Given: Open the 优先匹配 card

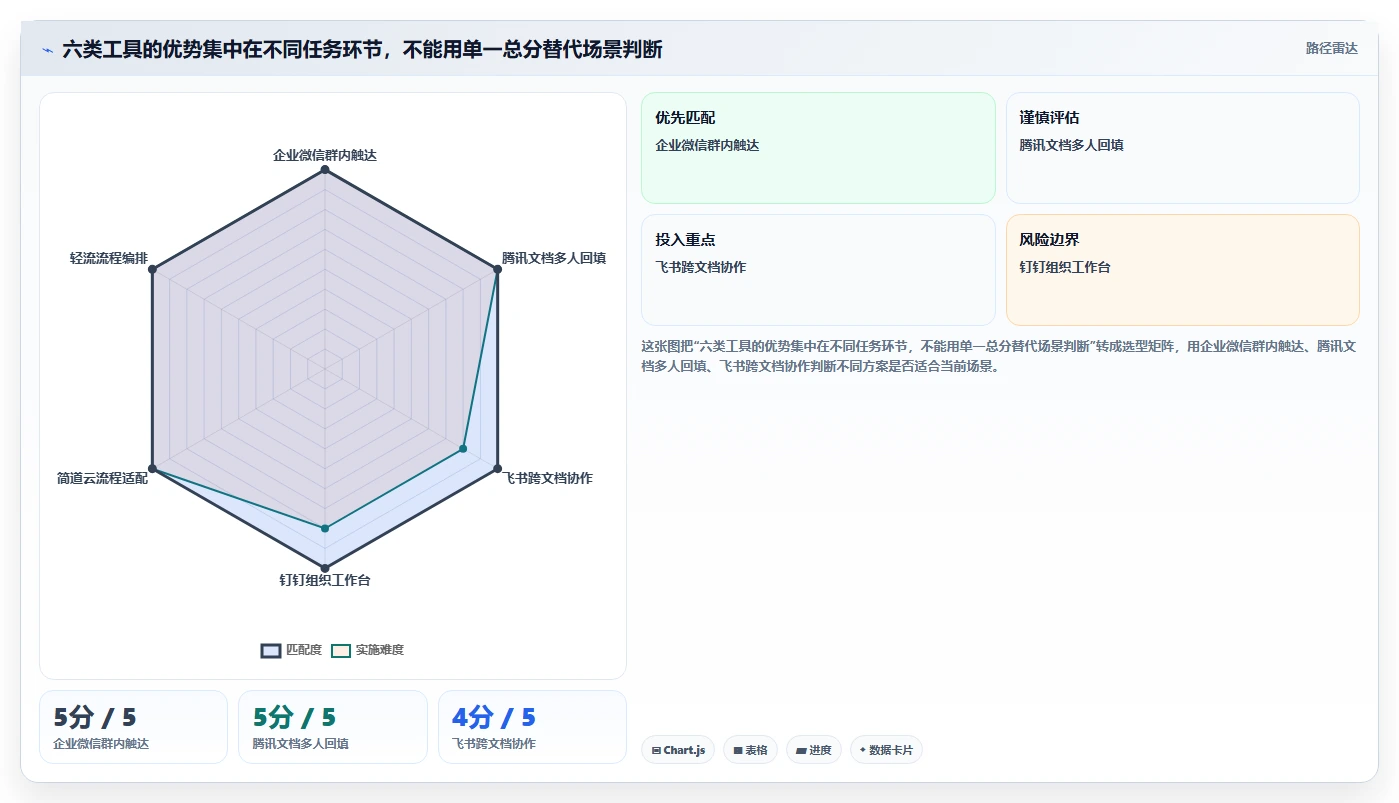Looking at the screenshot, I should (818, 148).
